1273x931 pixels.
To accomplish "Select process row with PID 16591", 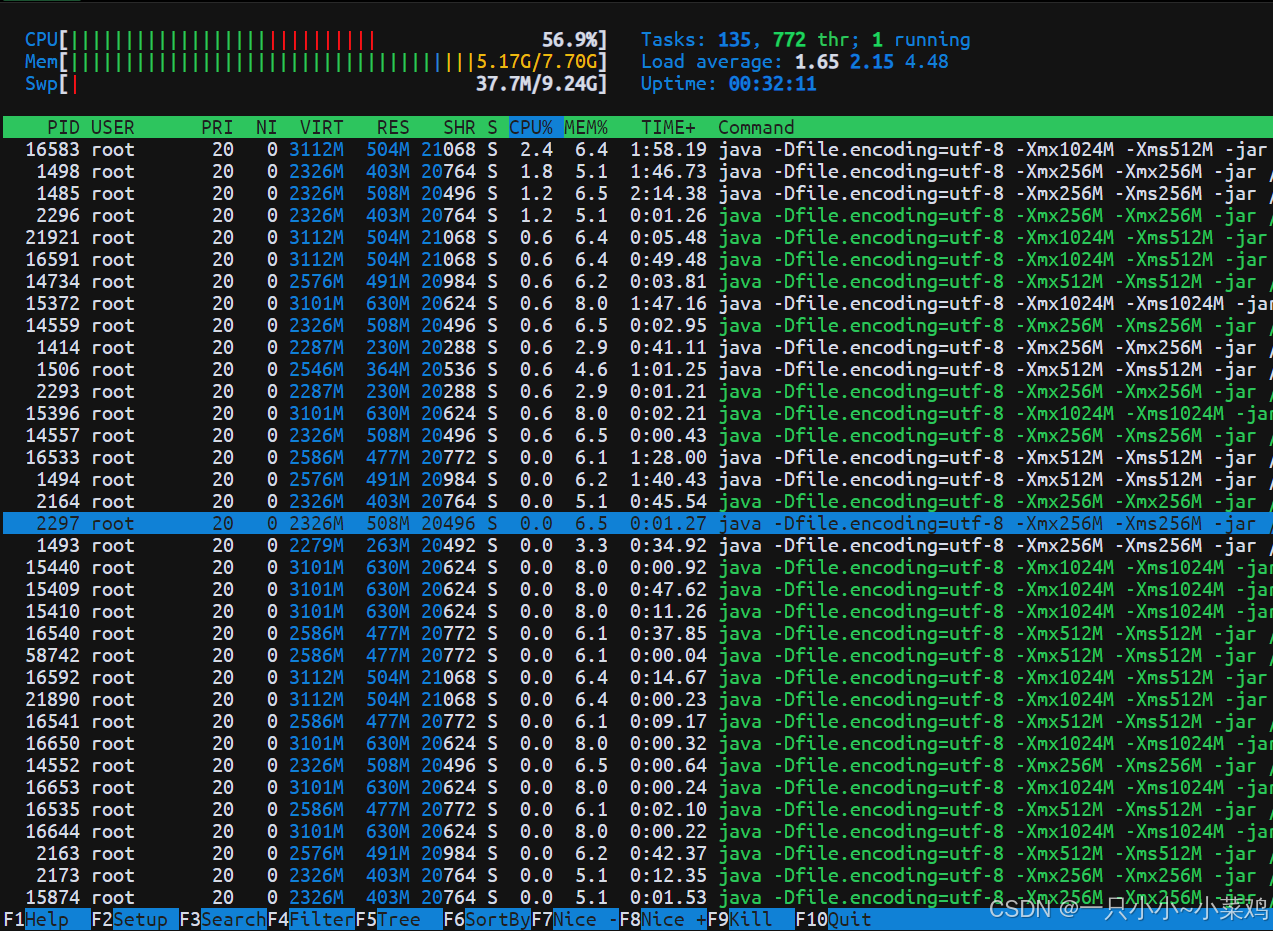I will (636, 260).
